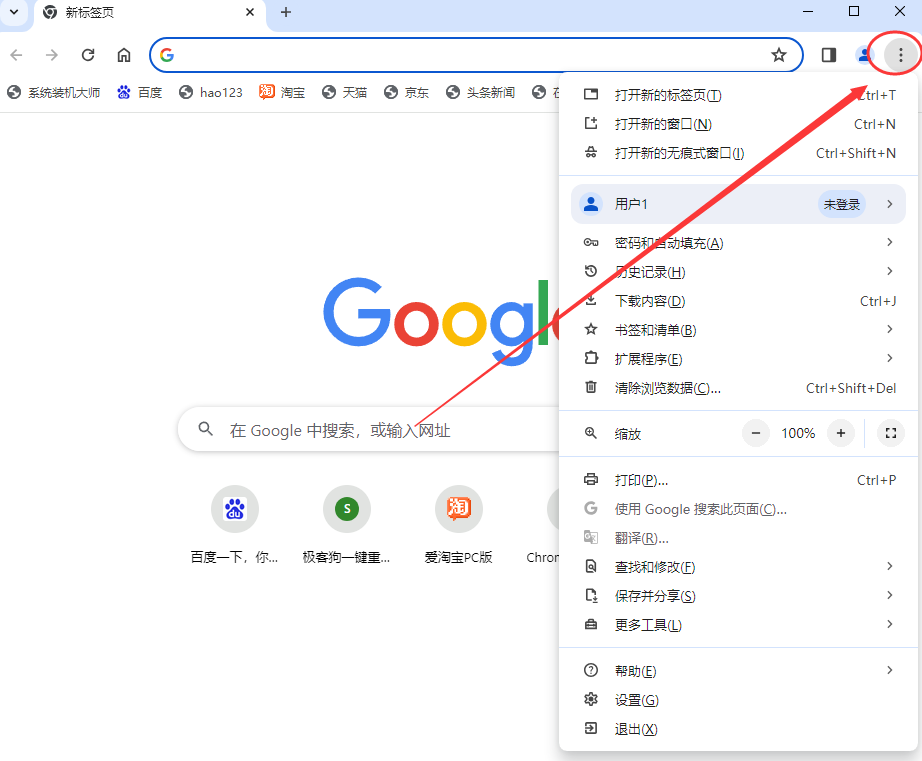Open the profile avatar button

pyautogui.click(x=864, y=55)
